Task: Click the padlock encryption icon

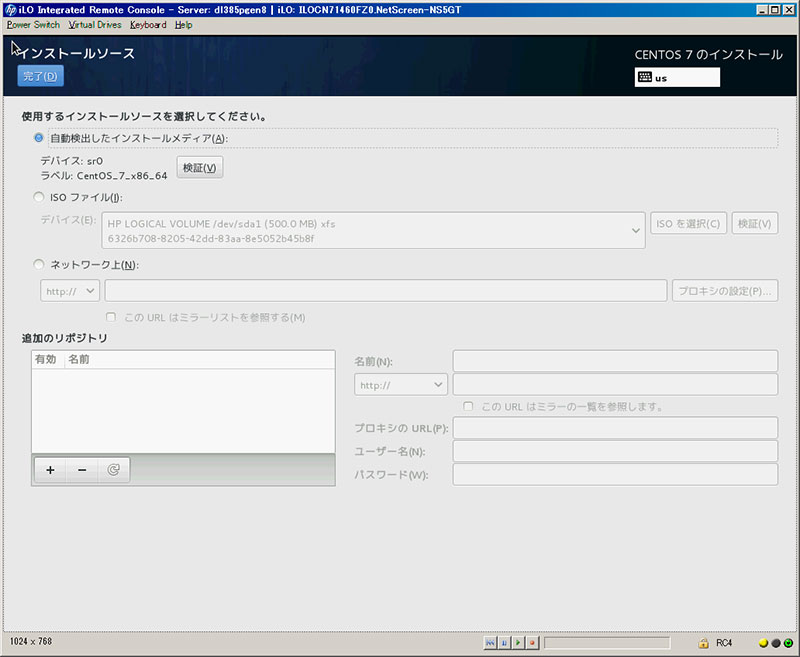Action: click(704, 643)
